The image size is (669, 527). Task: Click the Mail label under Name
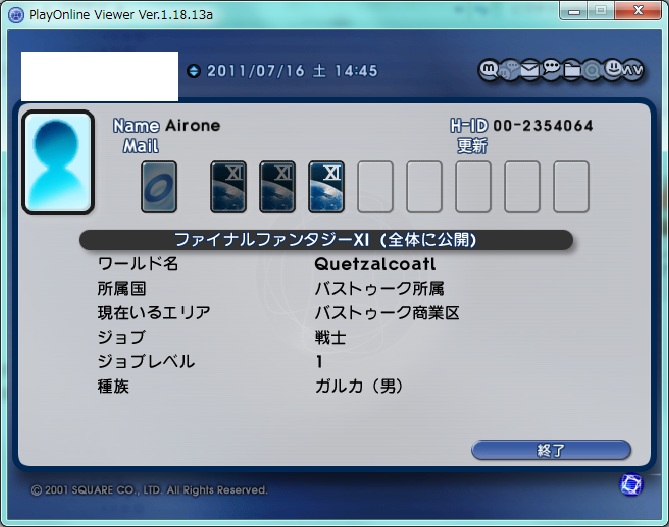point(141,146)
